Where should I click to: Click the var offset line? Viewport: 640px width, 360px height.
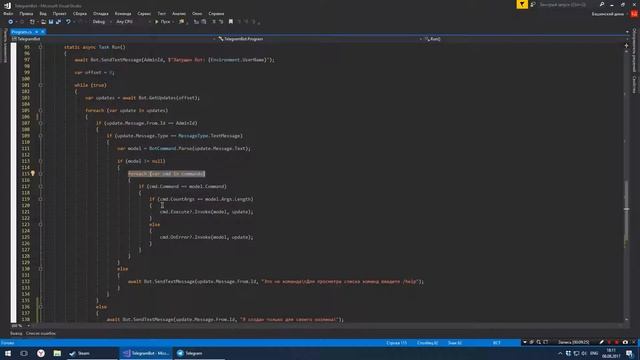(x=94, y=72)
